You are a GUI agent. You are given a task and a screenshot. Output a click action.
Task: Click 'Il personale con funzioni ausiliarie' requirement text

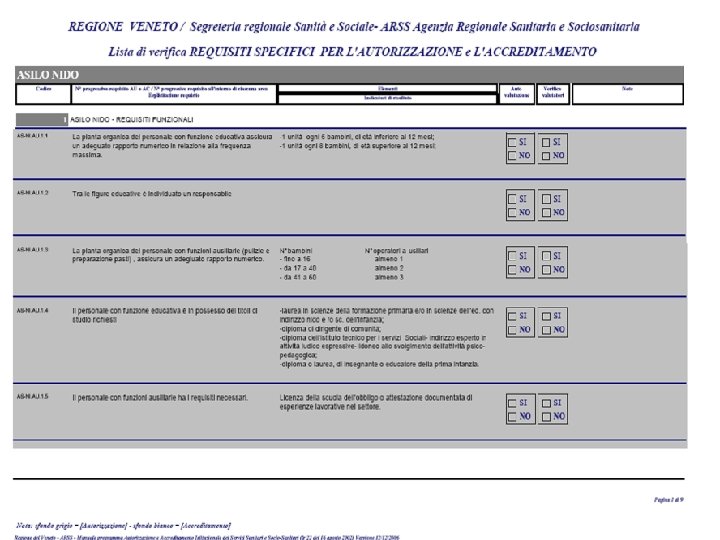coord(160,398)
